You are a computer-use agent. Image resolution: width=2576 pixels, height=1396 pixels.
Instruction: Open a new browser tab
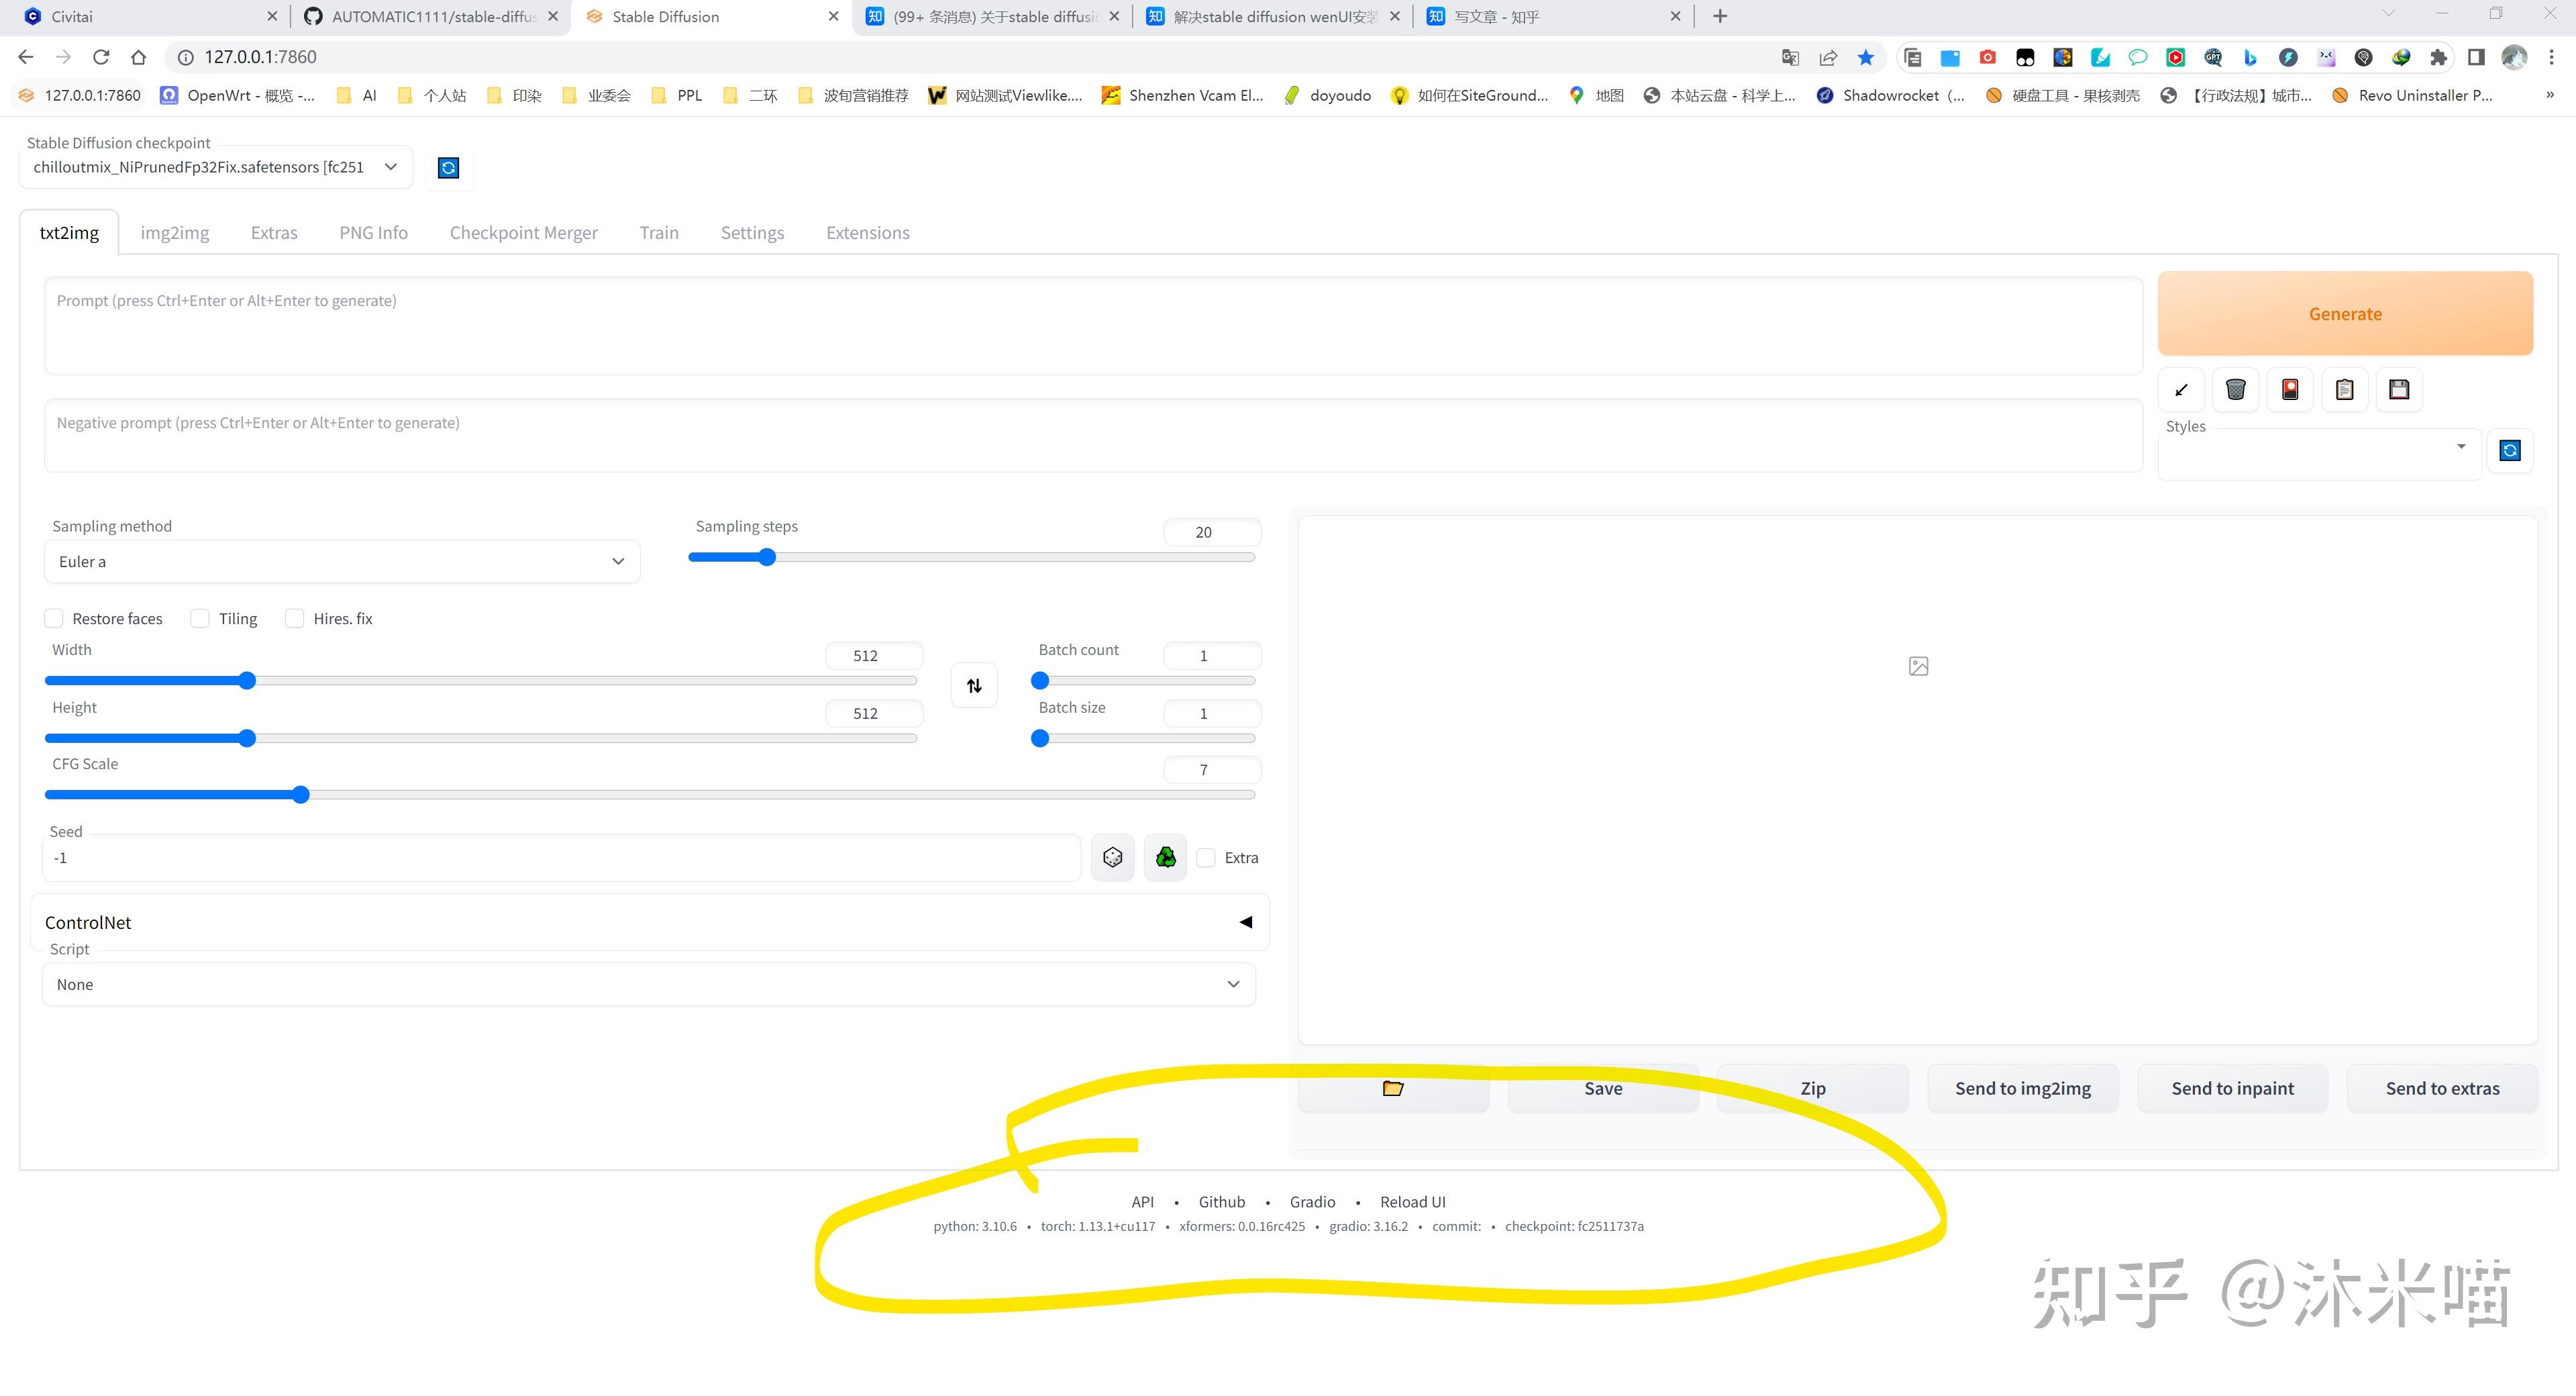coord(1720,16)
